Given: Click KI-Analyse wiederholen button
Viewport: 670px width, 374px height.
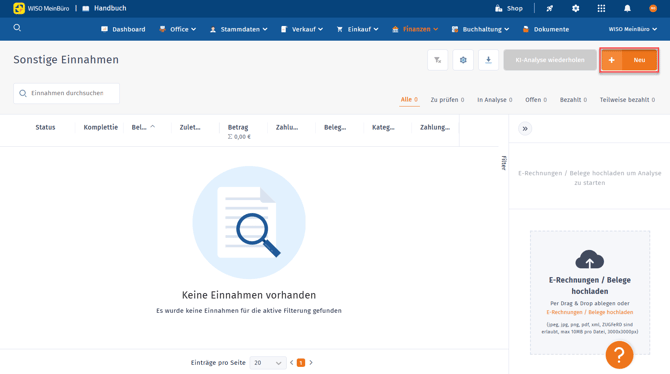Looking at the screenshot, I should 550,60.
